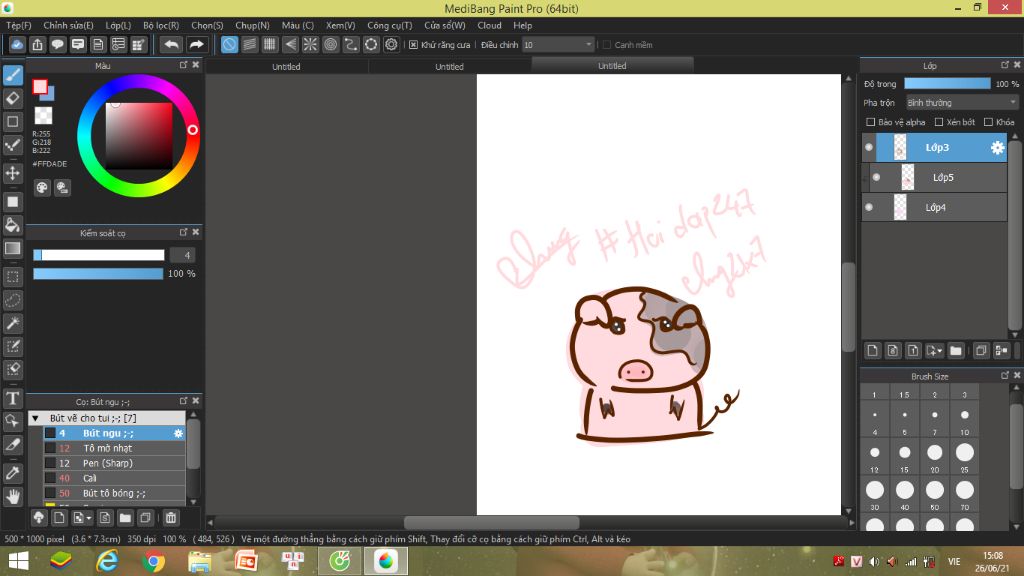1024x576 pixels.
Task: Select the Bucket fill tool
Action: tap(13, 225)
